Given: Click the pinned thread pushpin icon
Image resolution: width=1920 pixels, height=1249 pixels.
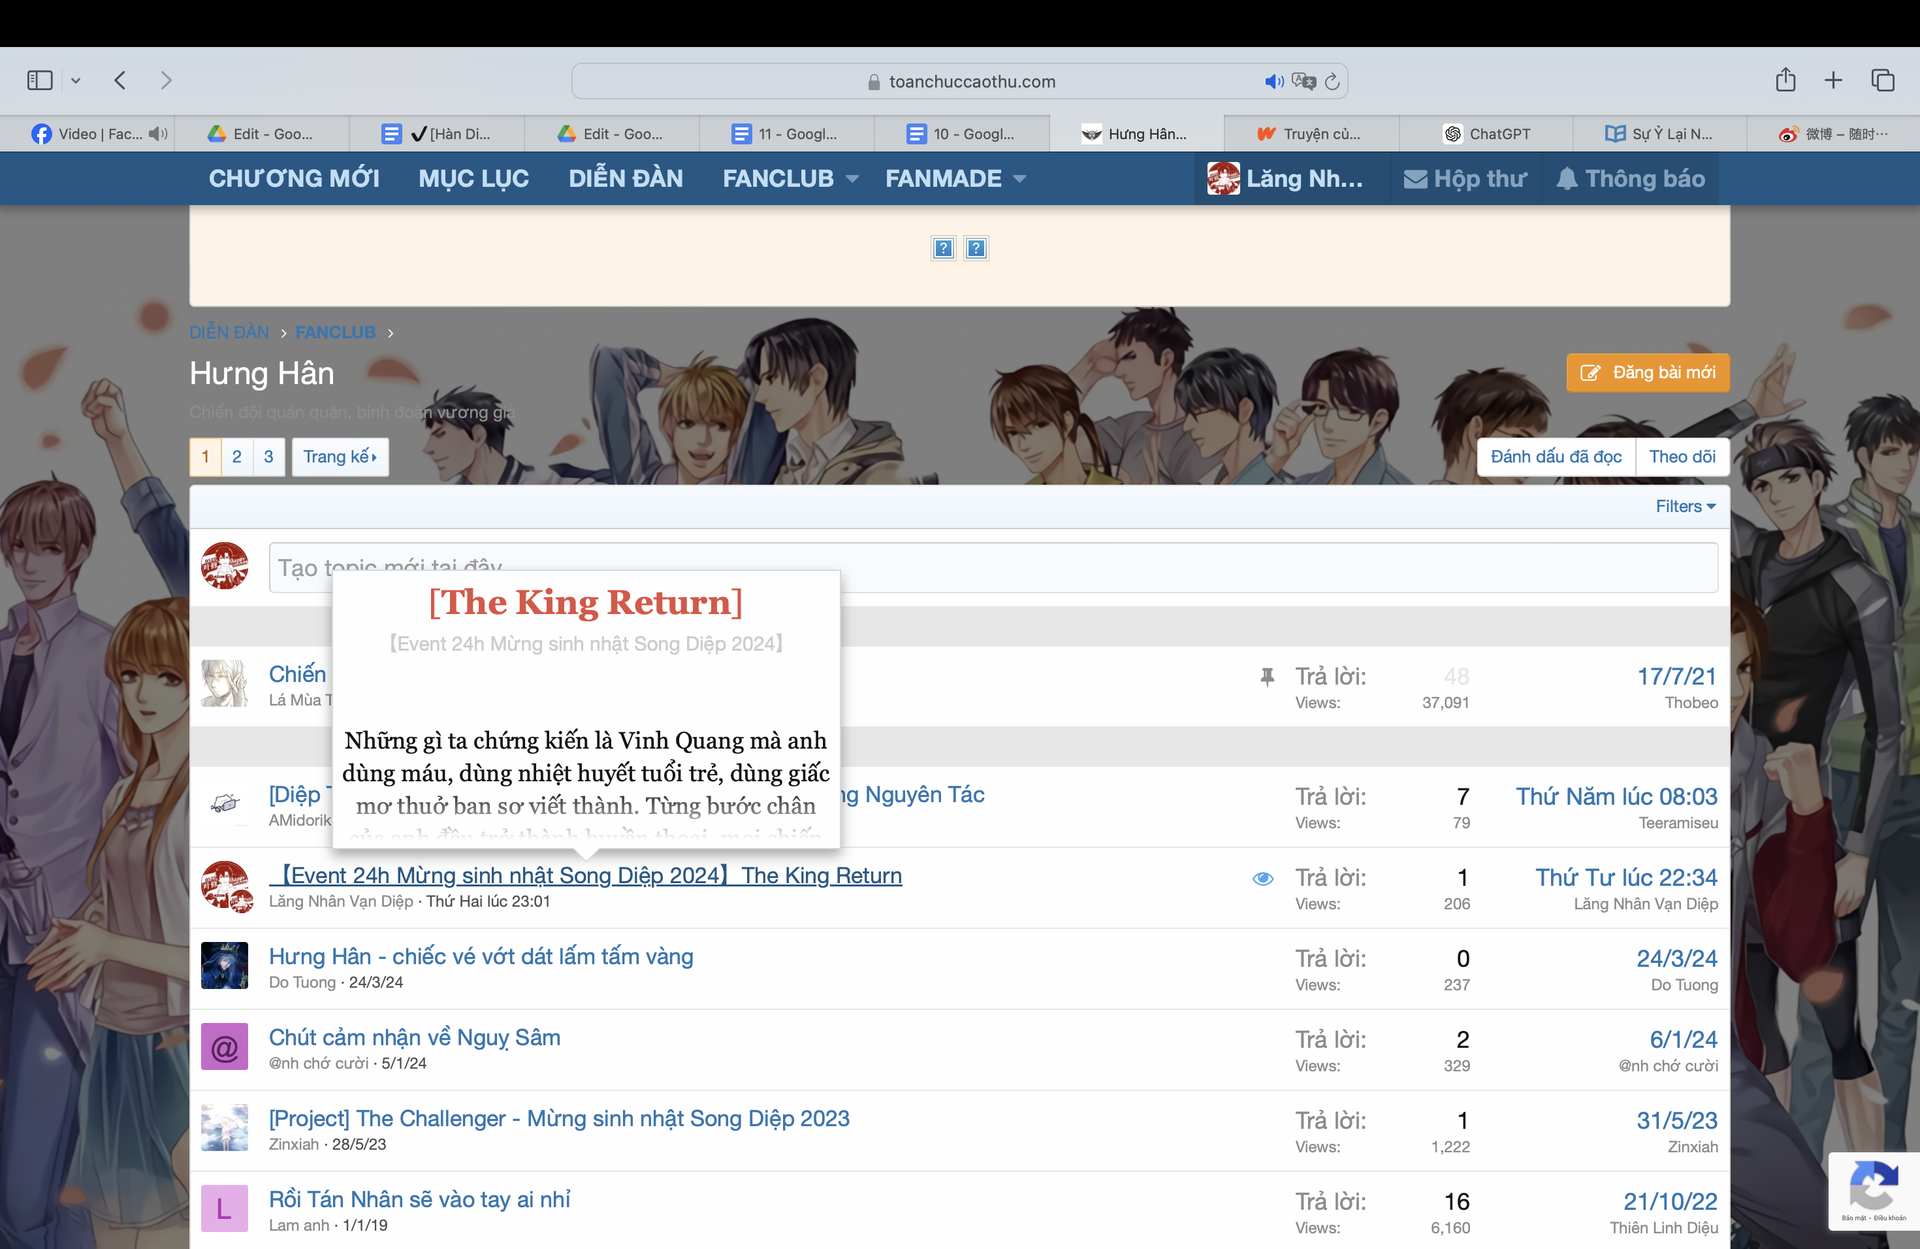Looking at the screenshot, I should click(x=1267, y=677).
